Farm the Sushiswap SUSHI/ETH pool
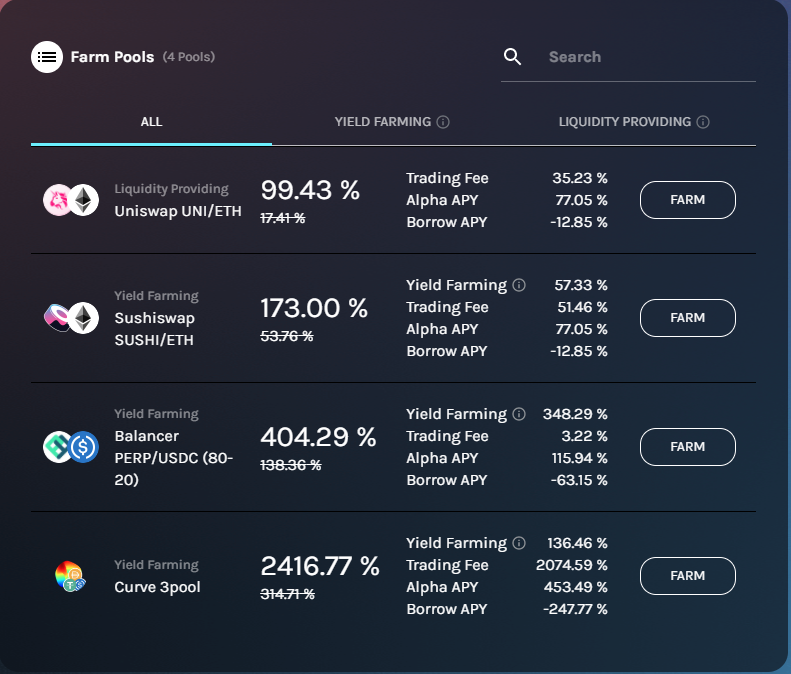The image size is (791, 674). [x=688, y=318]
